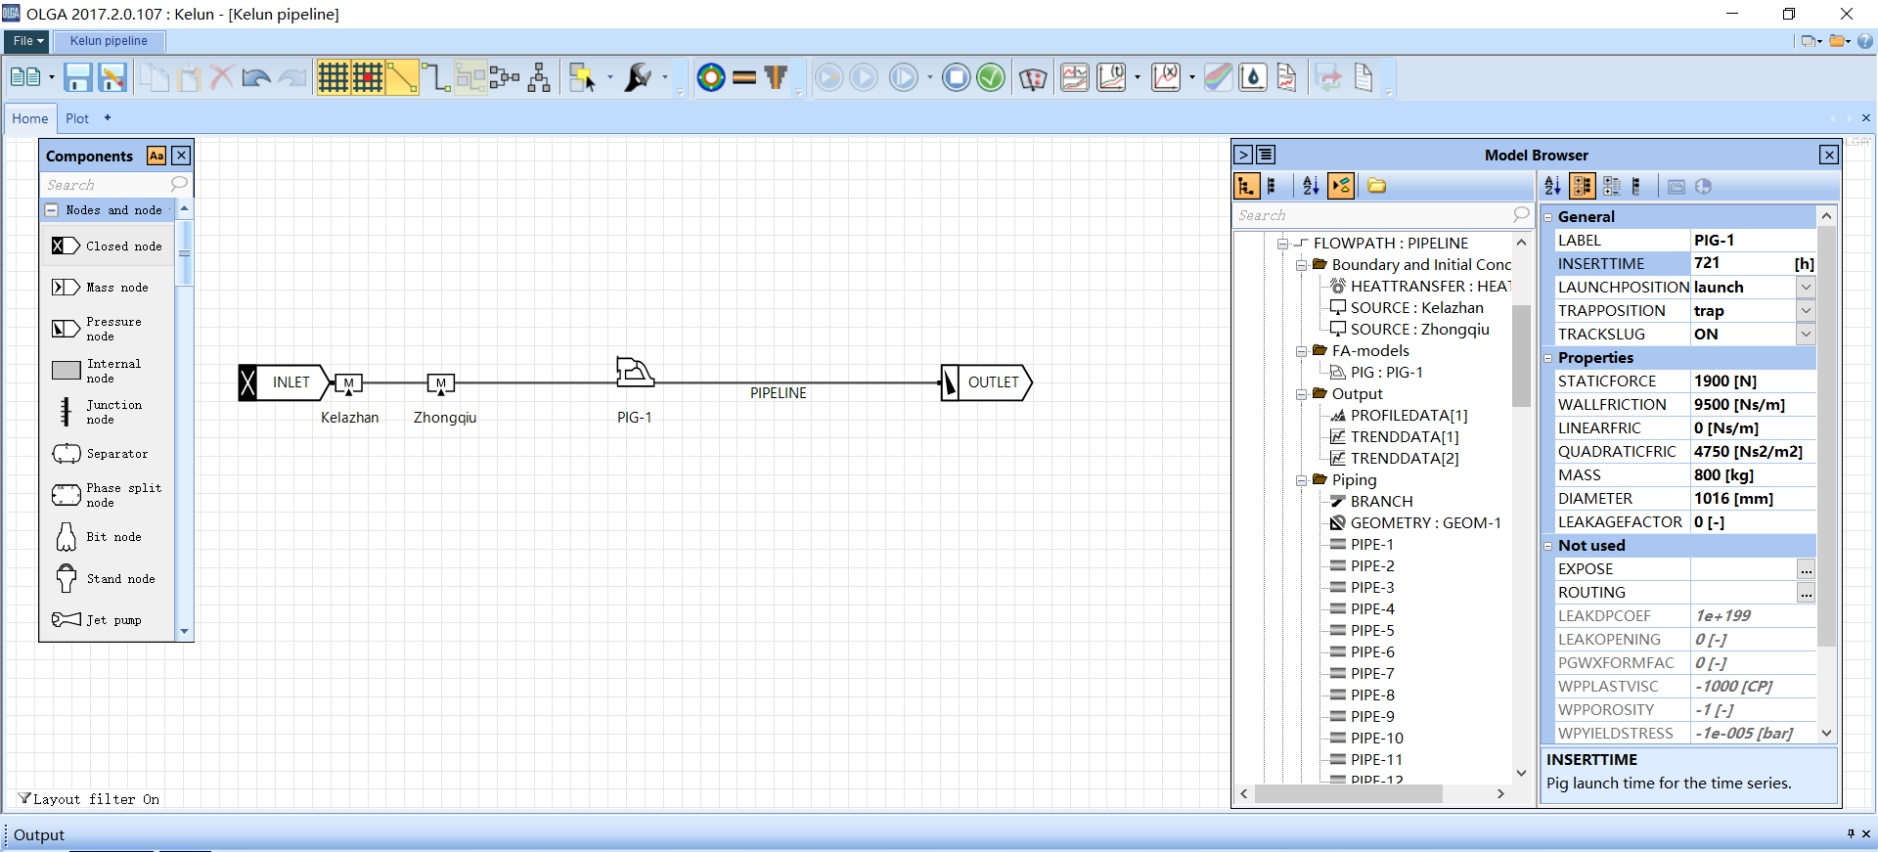
Task: Click the INSERTTIME value field
Action: pyautogui.click(x=1741, y=263)
